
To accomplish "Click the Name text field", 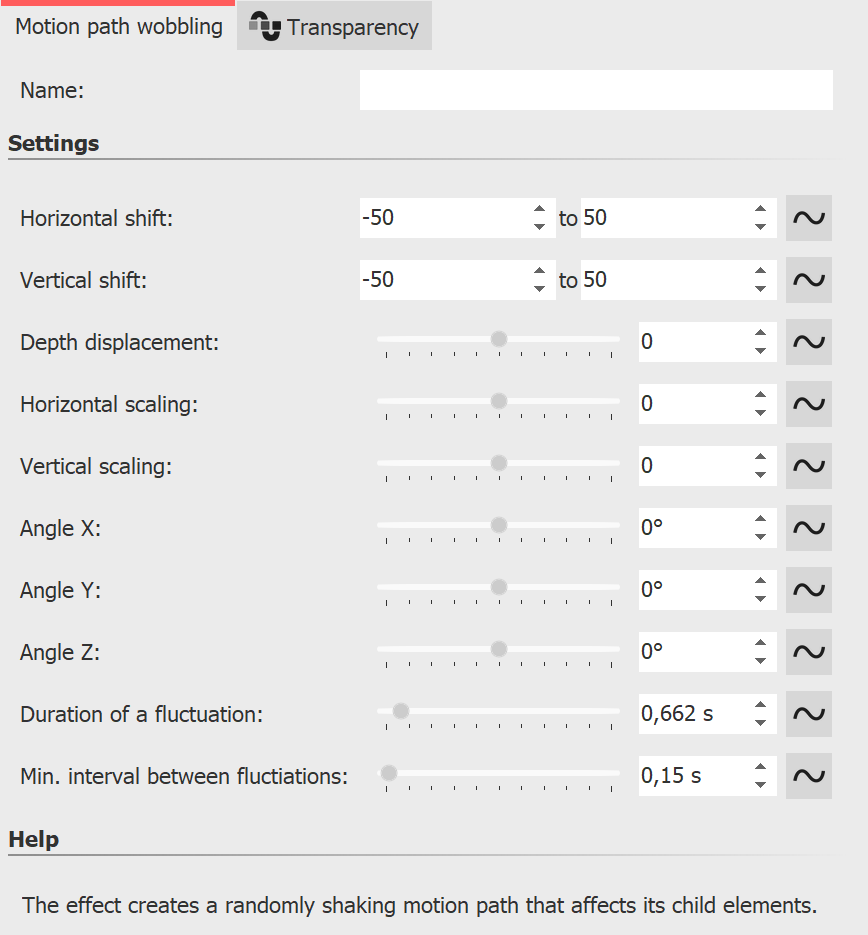I will point(595,90).
